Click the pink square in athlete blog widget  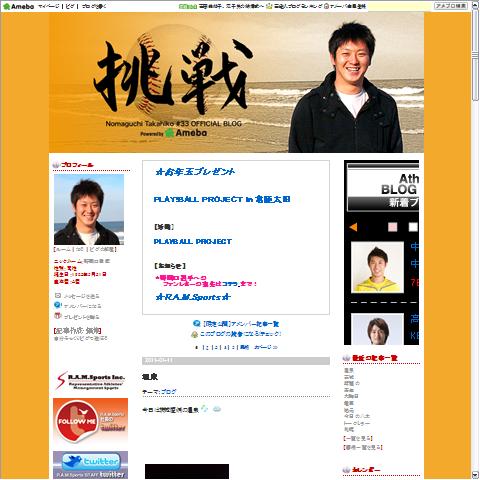click(393, 227)
